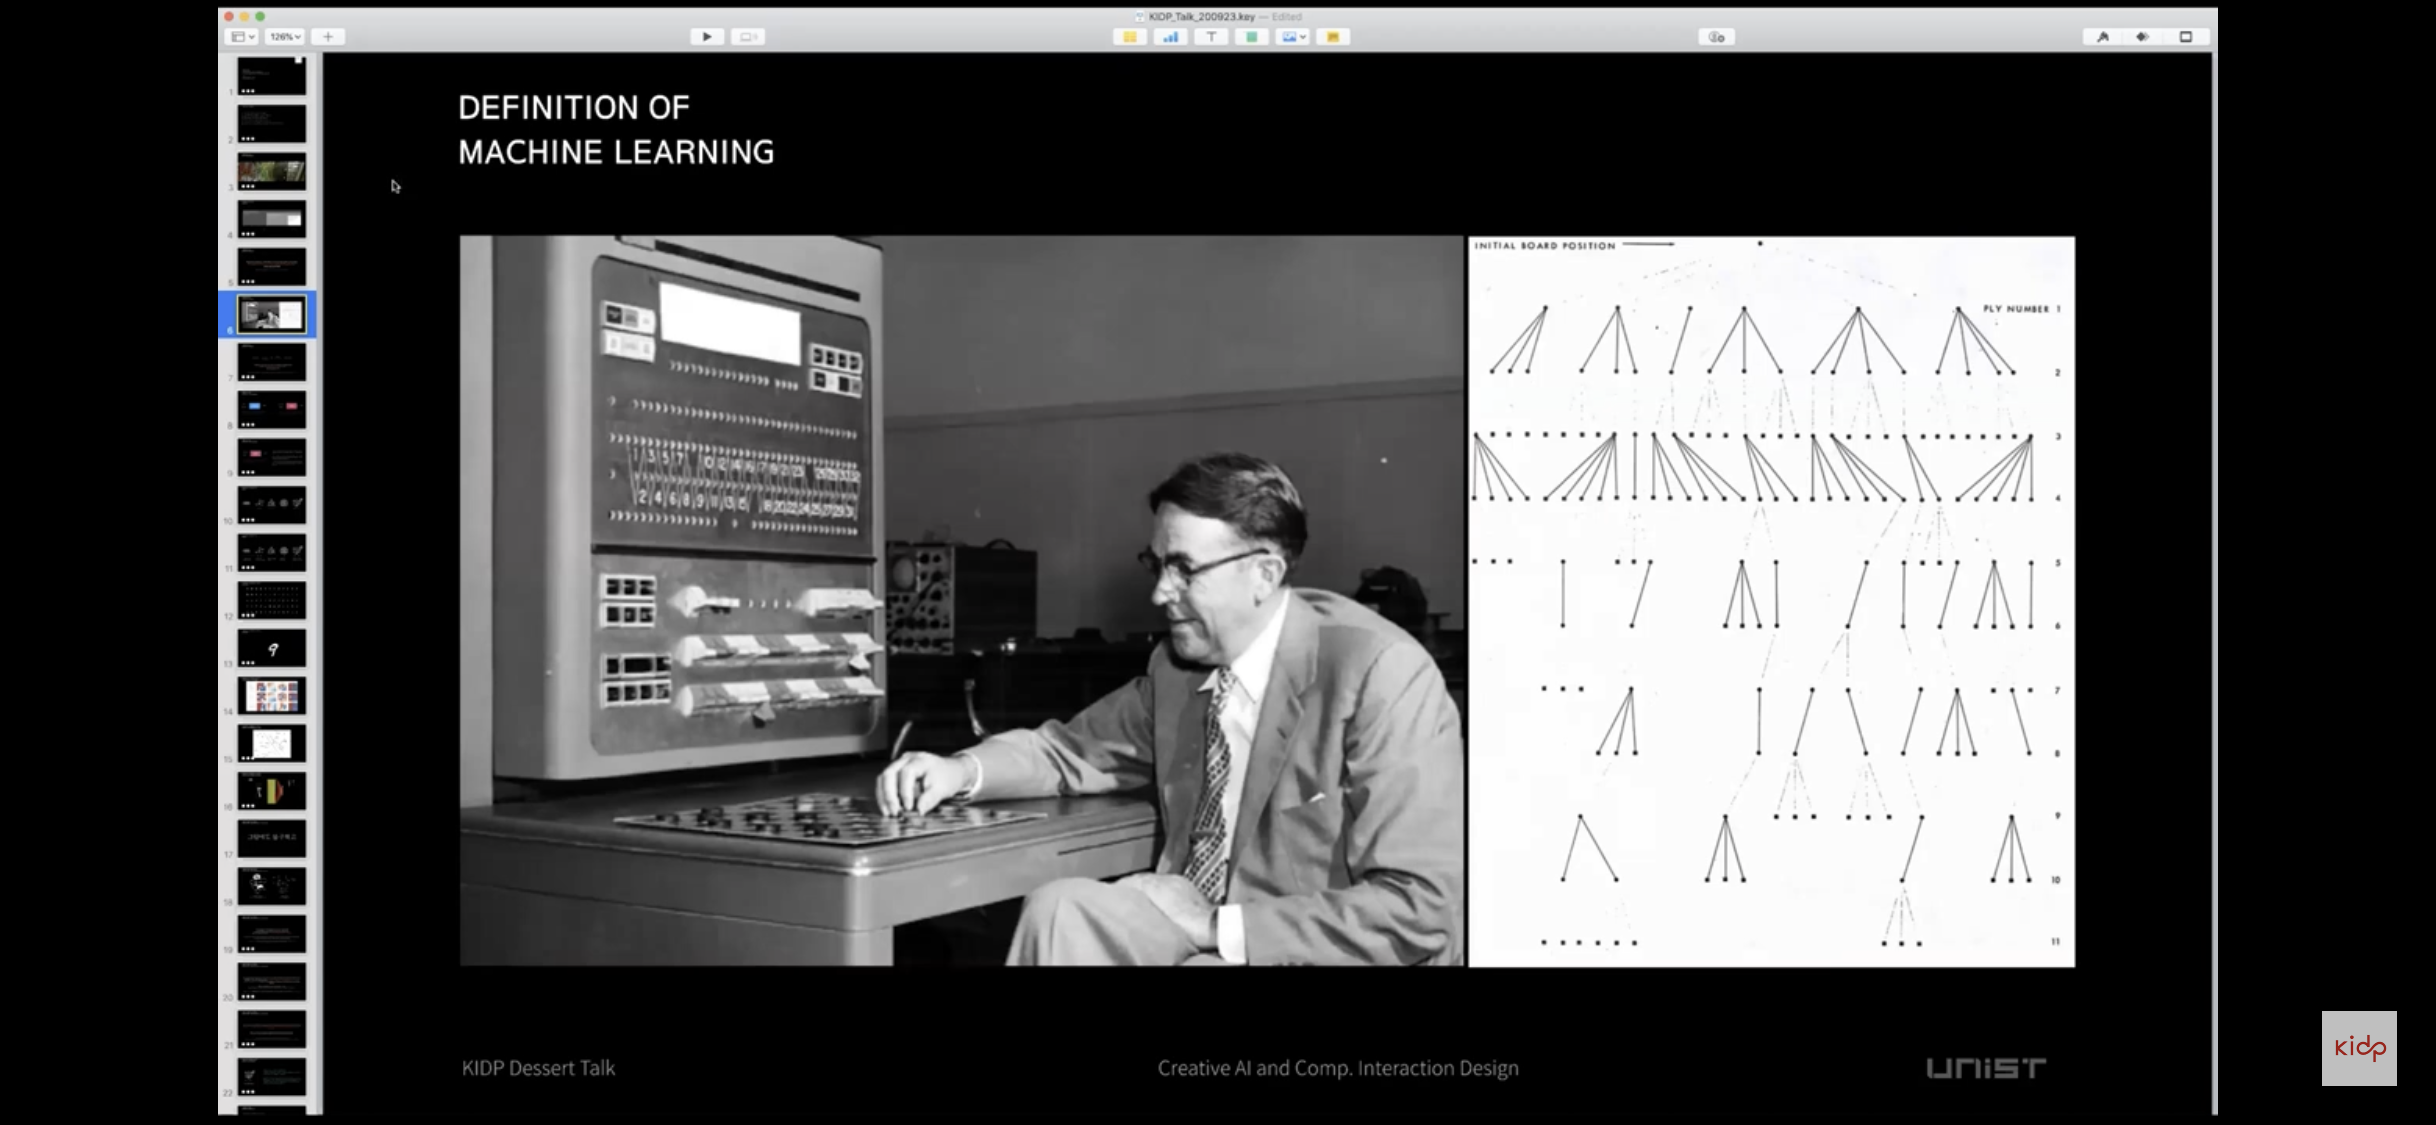The width and height of the screenshot is (2436, 1125).
Task: Open the 126% zoom dropdown
Action: 285,37
